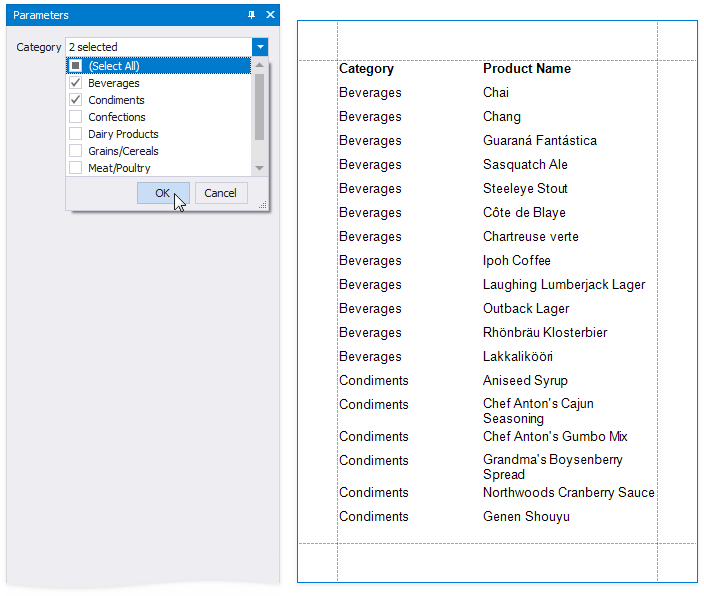Uncheck the Condiments checkbox
The width and height of the screenshot is (704, 596).
point(76,100)
